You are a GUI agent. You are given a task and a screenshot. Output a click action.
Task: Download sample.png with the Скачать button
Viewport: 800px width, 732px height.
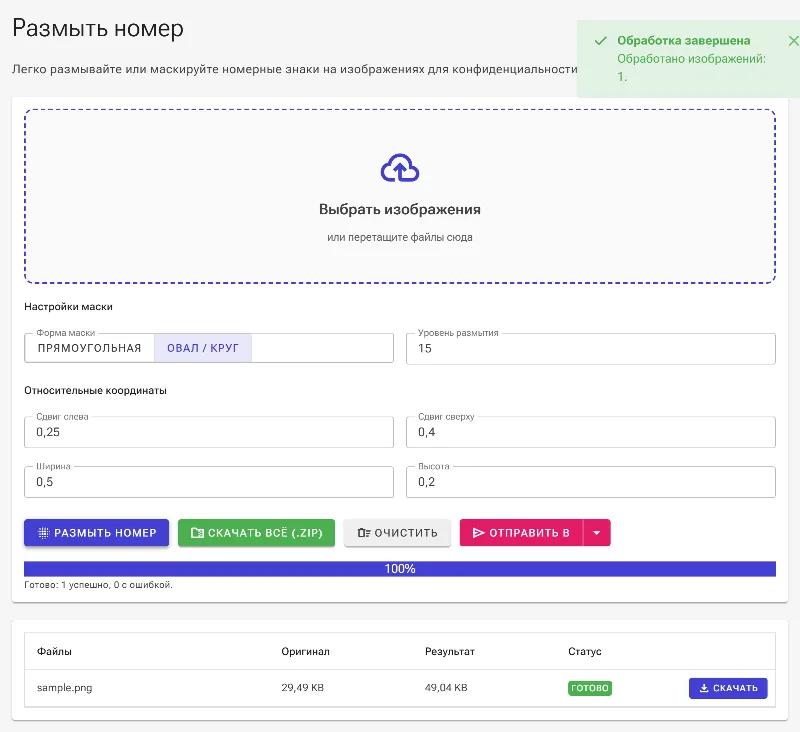728,688
